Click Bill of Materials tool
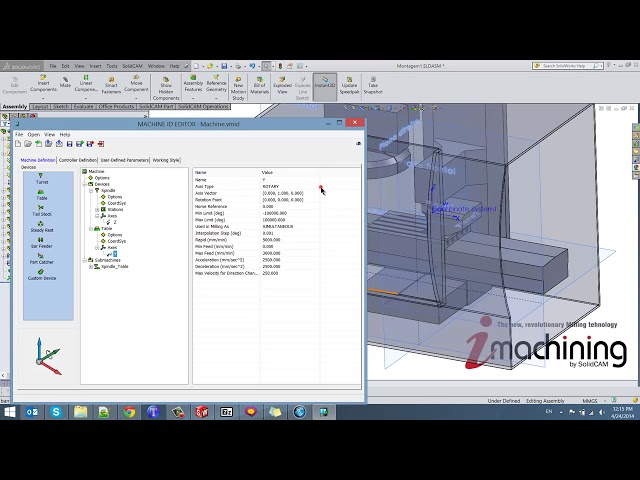The height and width of the screenshot is (480, 640). coord(260,85)
